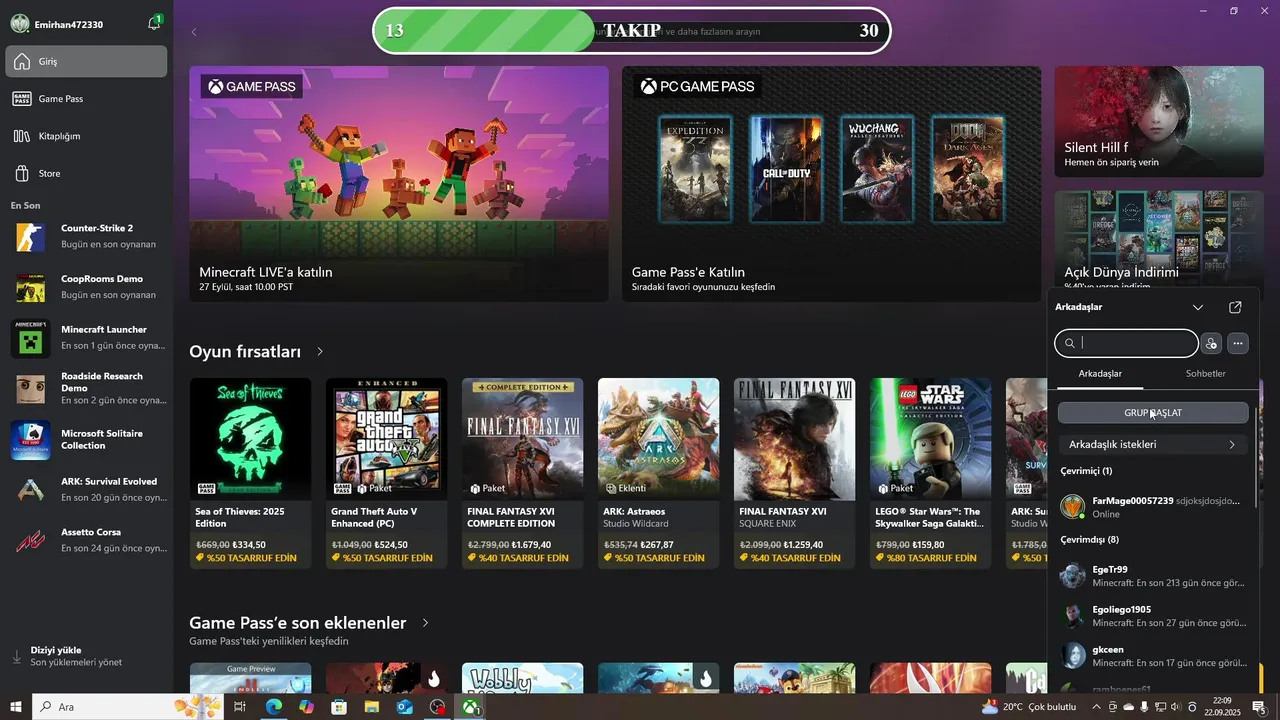Click add friend icon
The height and width of the screenshot is (720, 1280).
(x=1211, y=343)
